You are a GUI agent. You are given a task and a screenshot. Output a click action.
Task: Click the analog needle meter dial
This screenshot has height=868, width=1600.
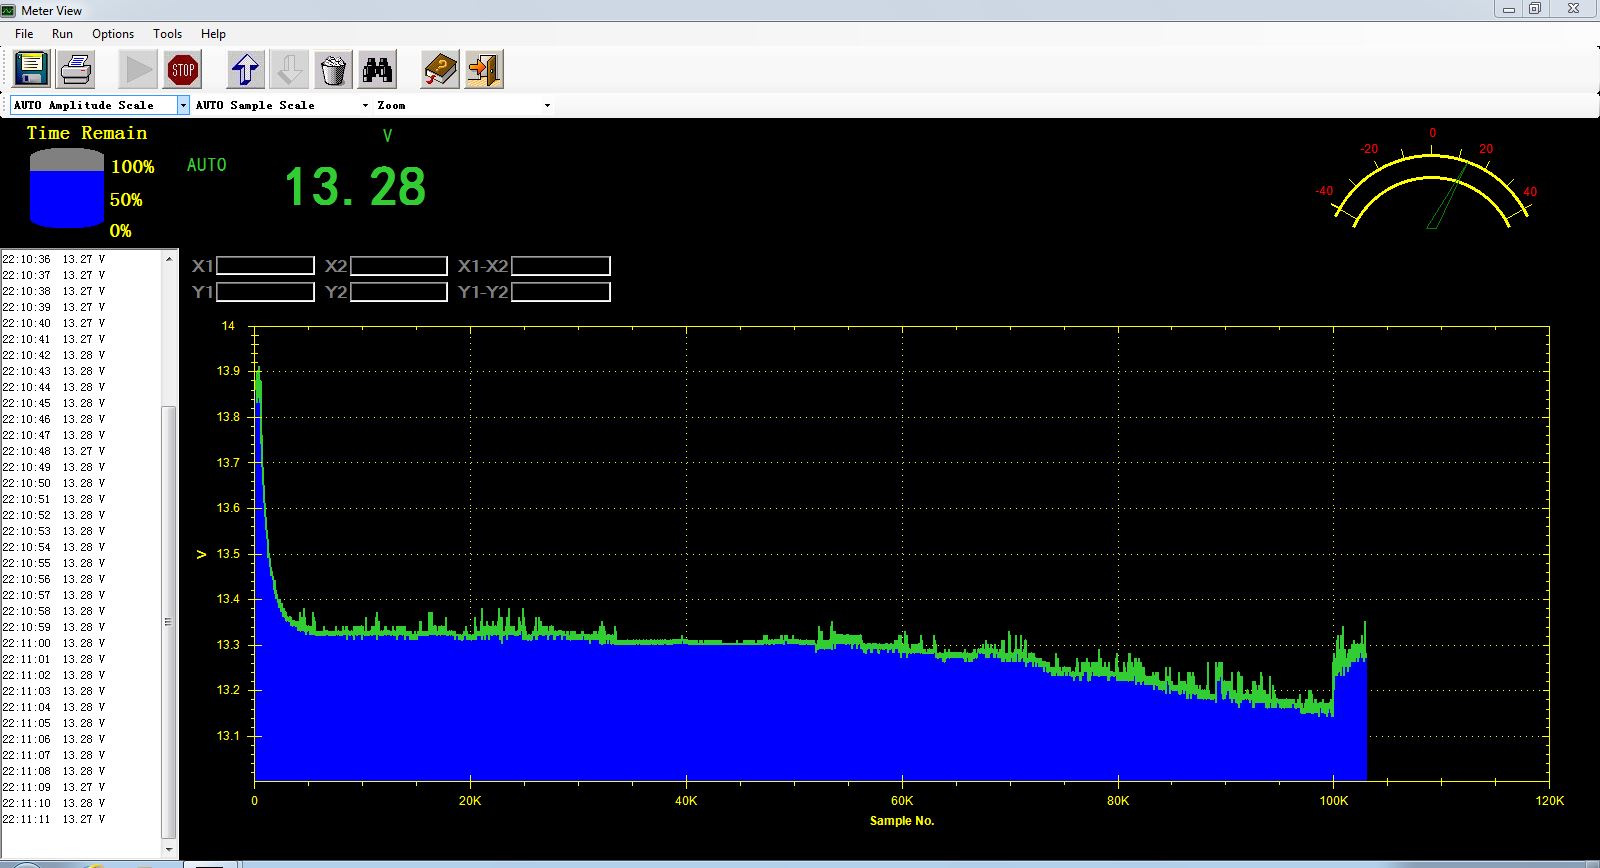(x=1432, y=180)
